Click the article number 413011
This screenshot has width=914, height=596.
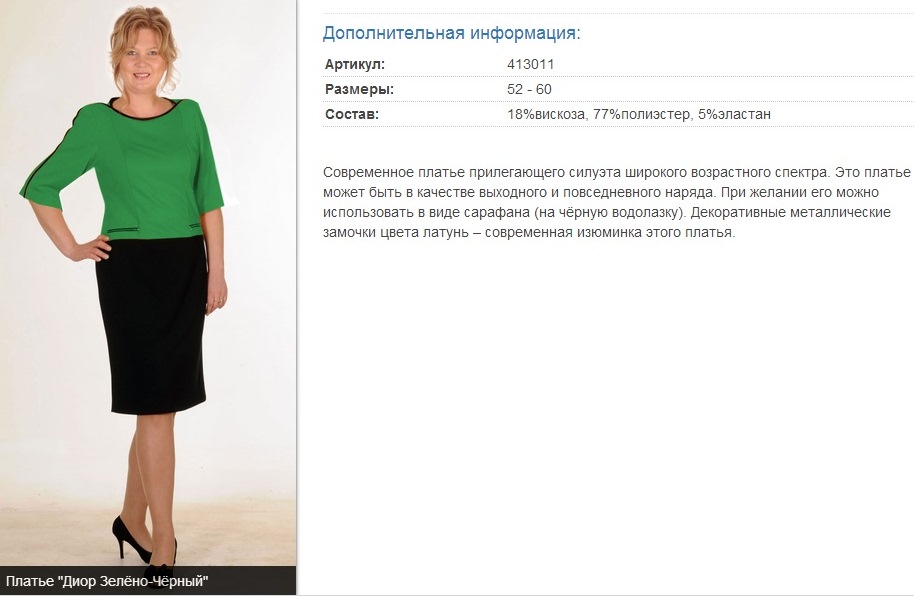[x=530, y=64]
